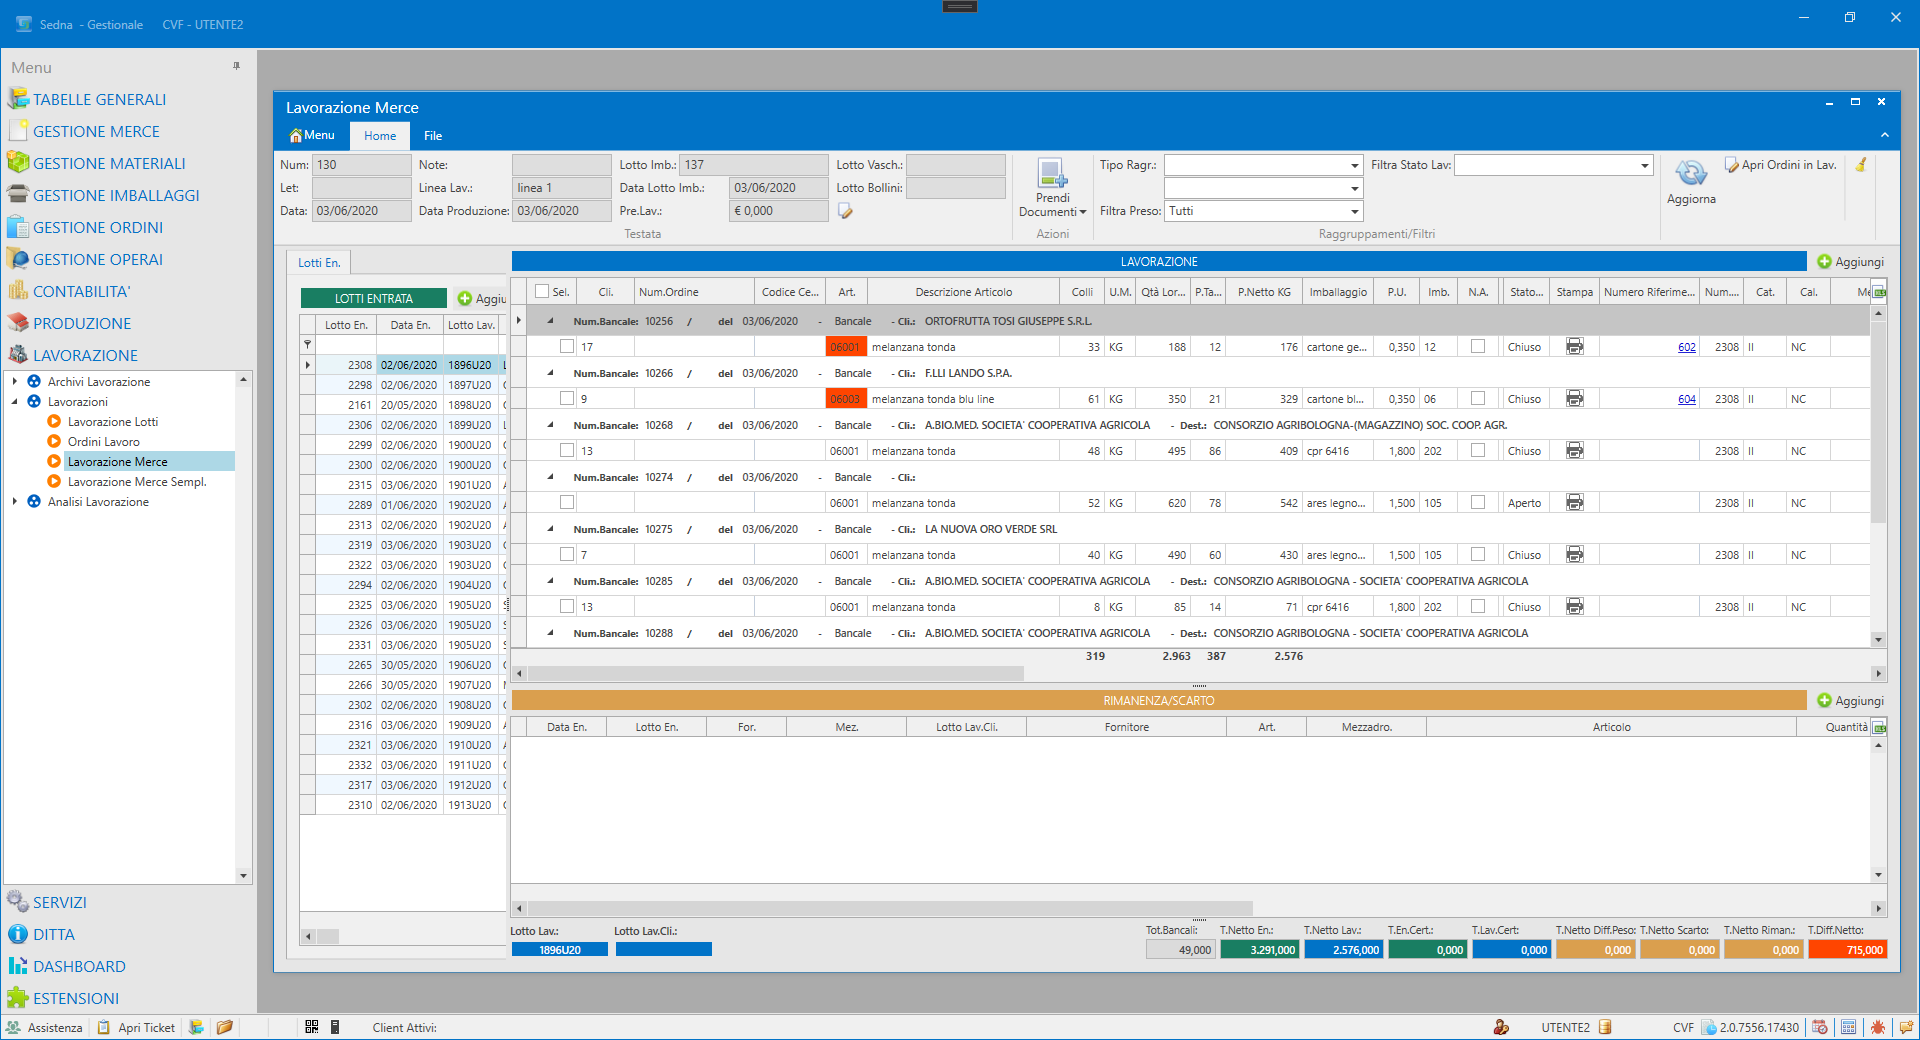Screen dimensions: 1920x1040
Task: Open the ribbon Menu tab
Action: click(x=312, y=135)
